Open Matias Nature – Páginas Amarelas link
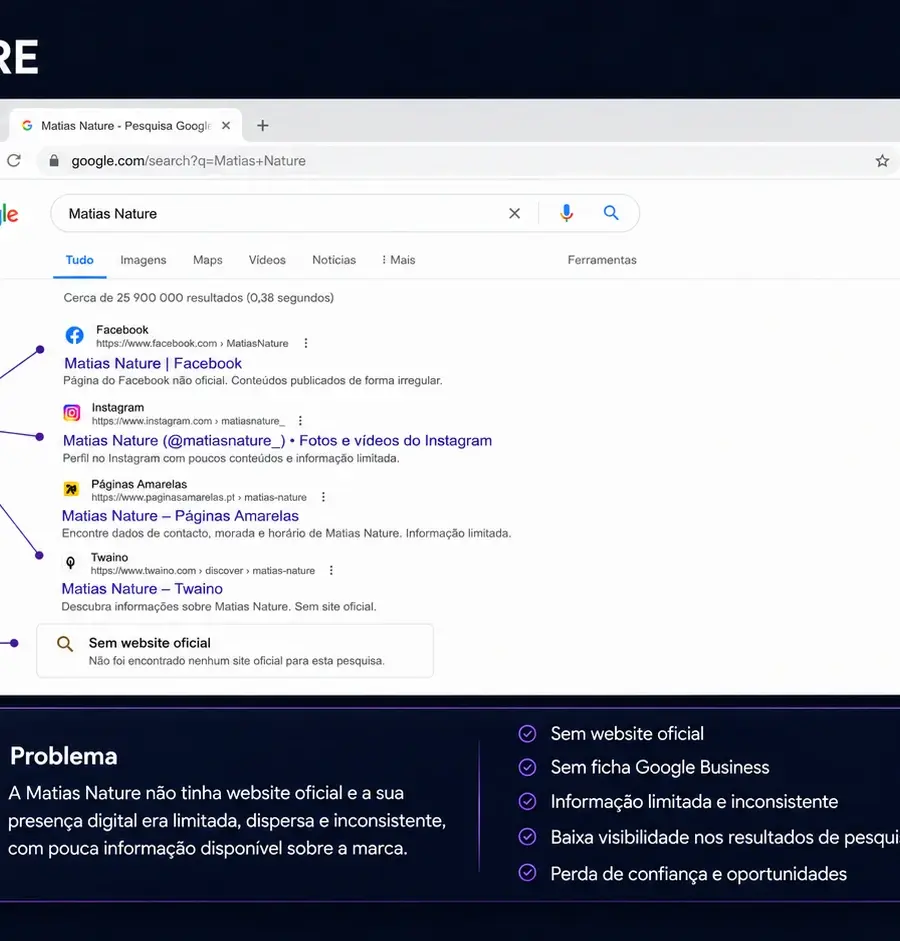Screen dimensions: 900x941 tap(180, 516)
